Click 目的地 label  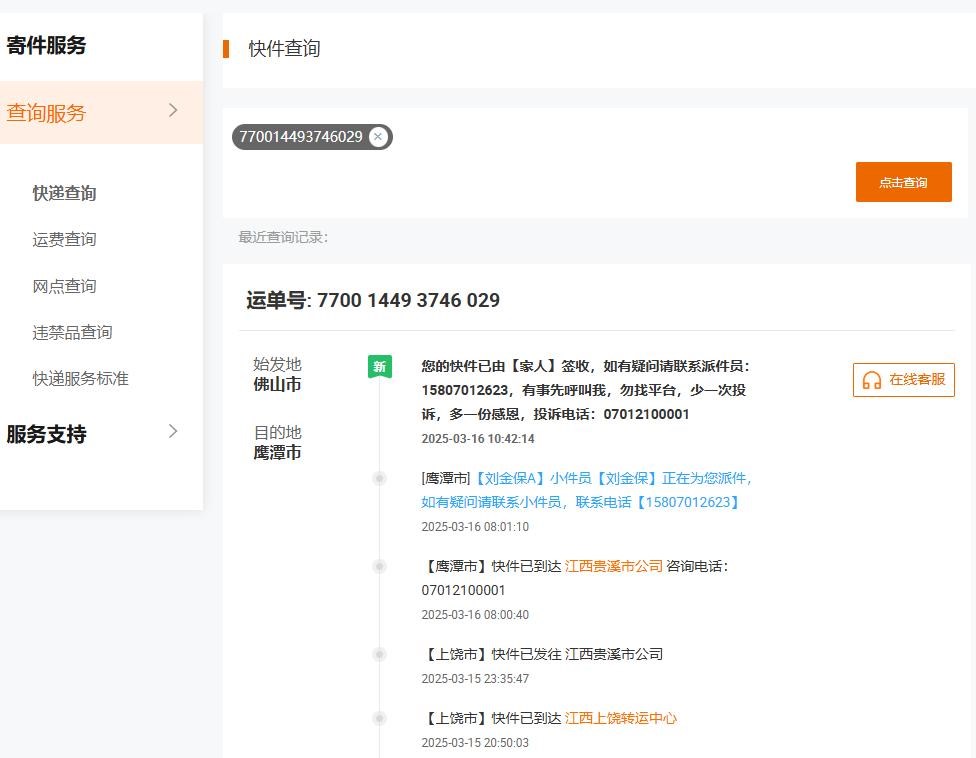277,432
